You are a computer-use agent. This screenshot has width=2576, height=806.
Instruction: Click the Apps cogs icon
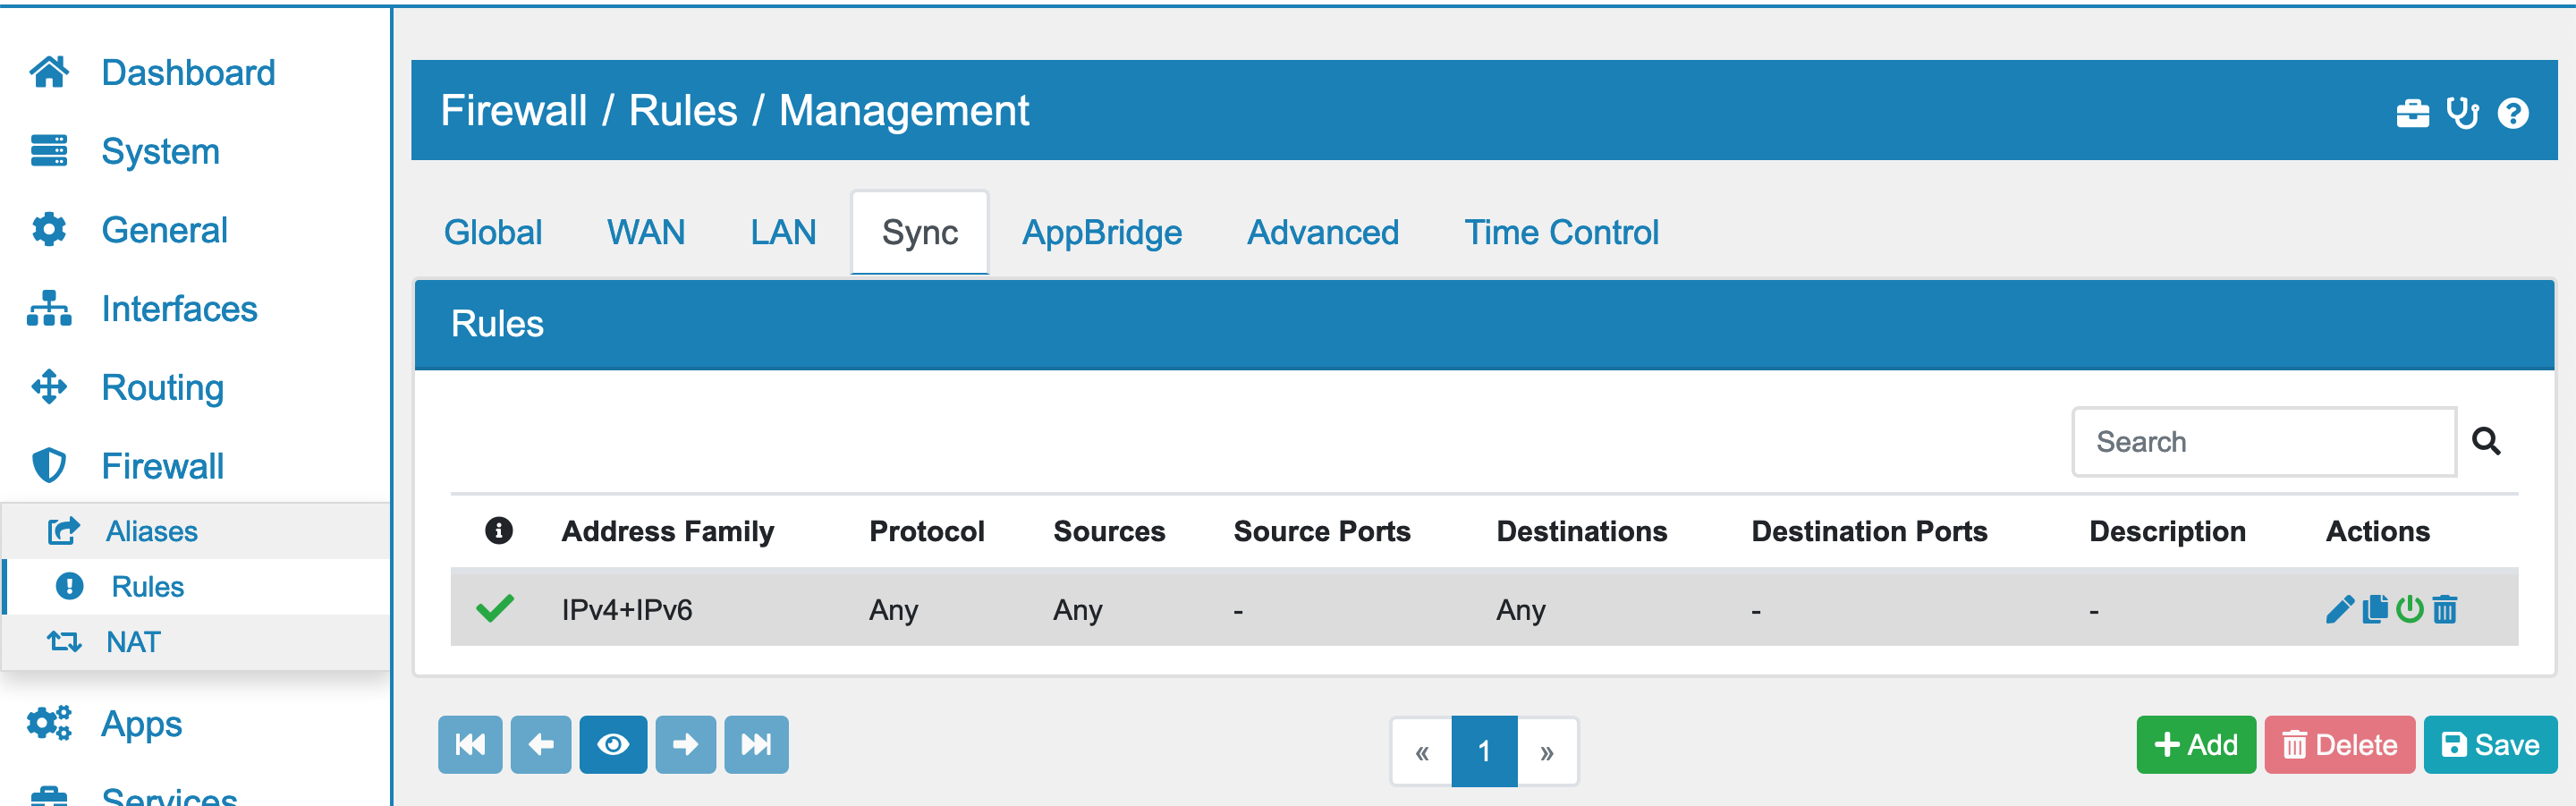coord(49,723)
